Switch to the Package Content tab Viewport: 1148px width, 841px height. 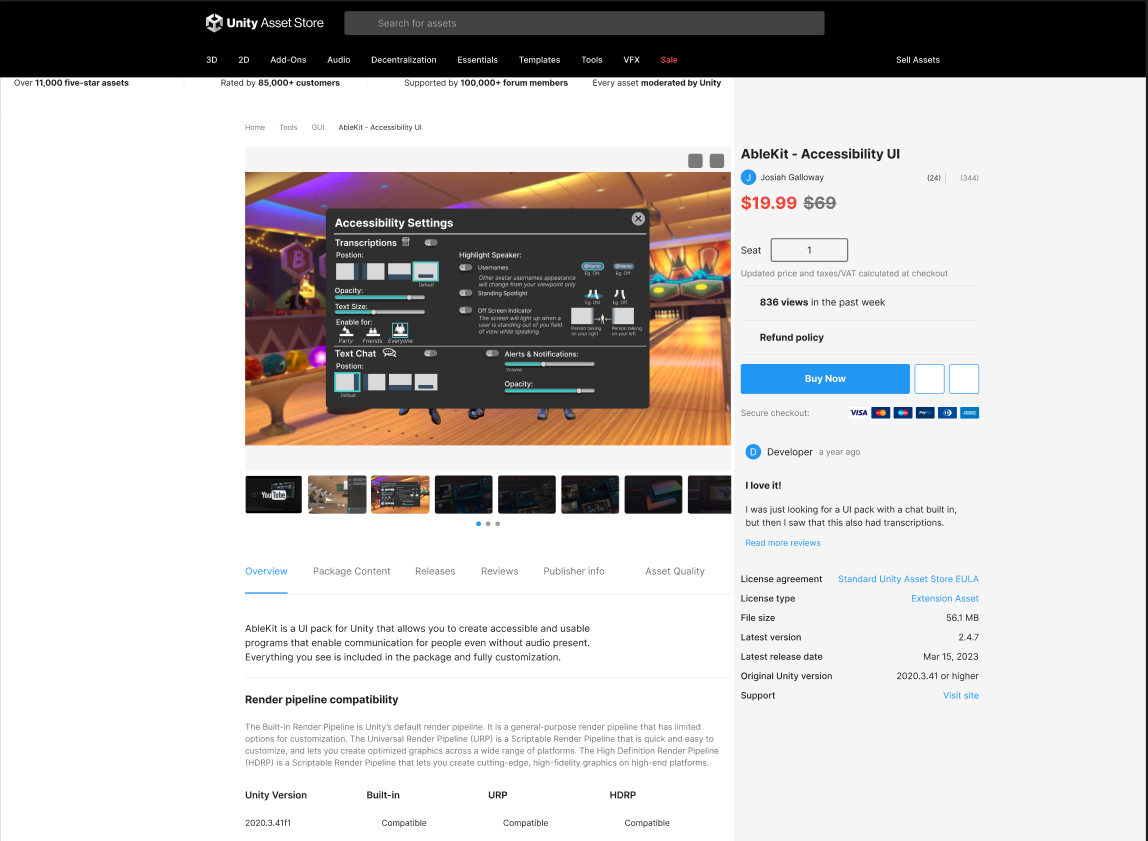pos(351,571)
